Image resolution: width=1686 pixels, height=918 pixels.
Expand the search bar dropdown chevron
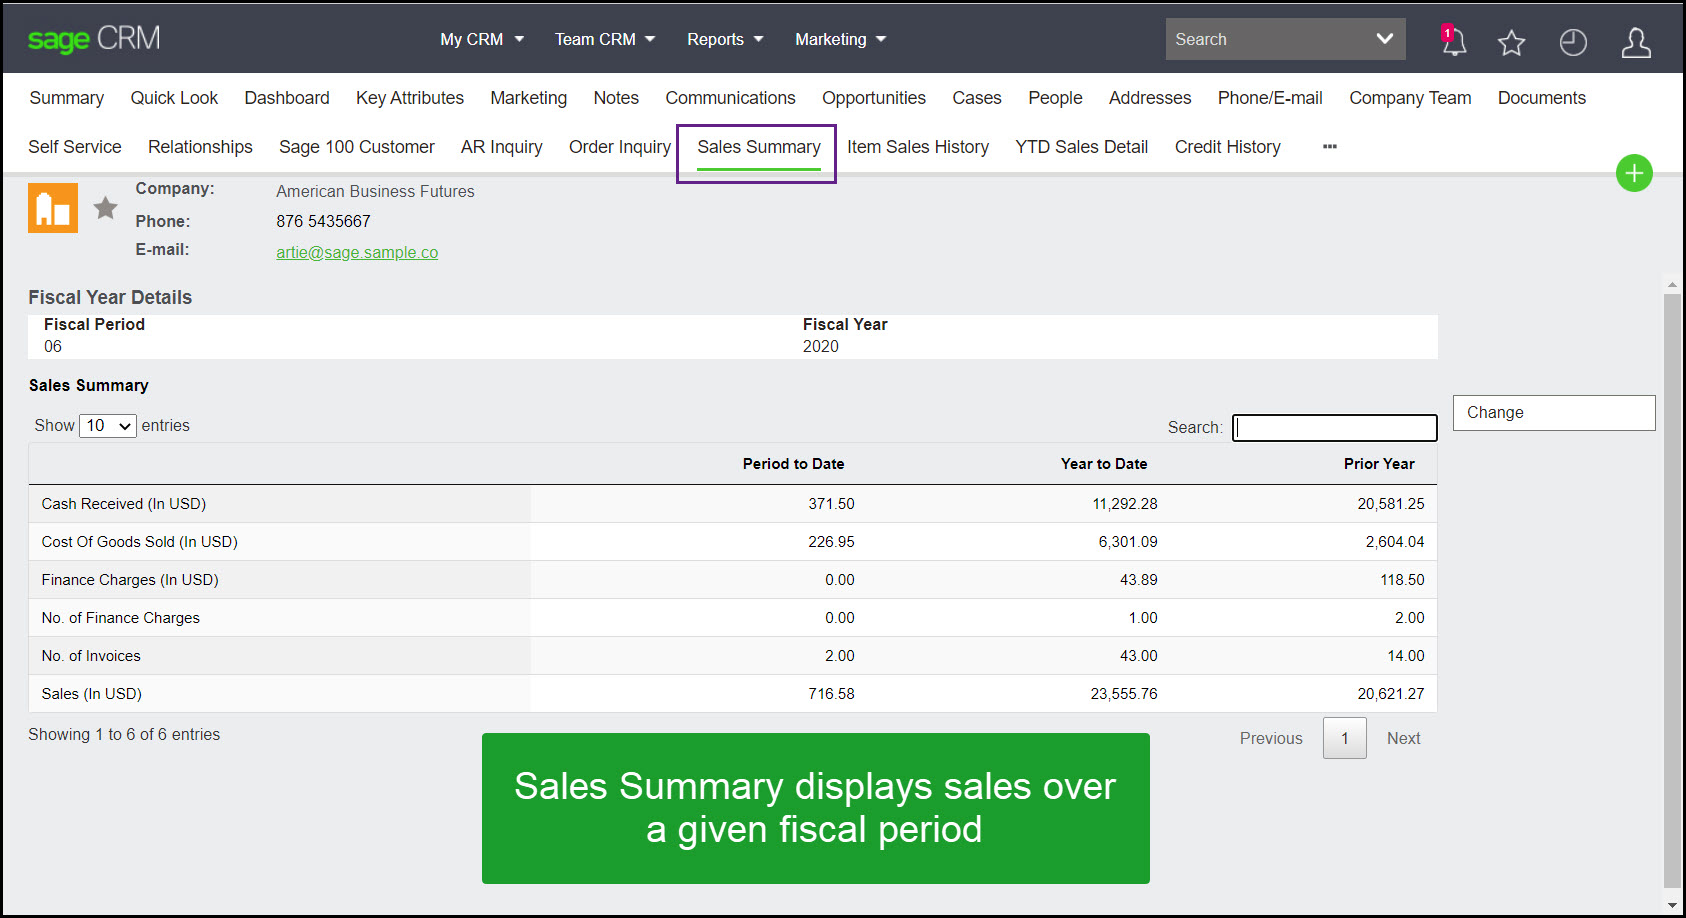point(1385,38)
